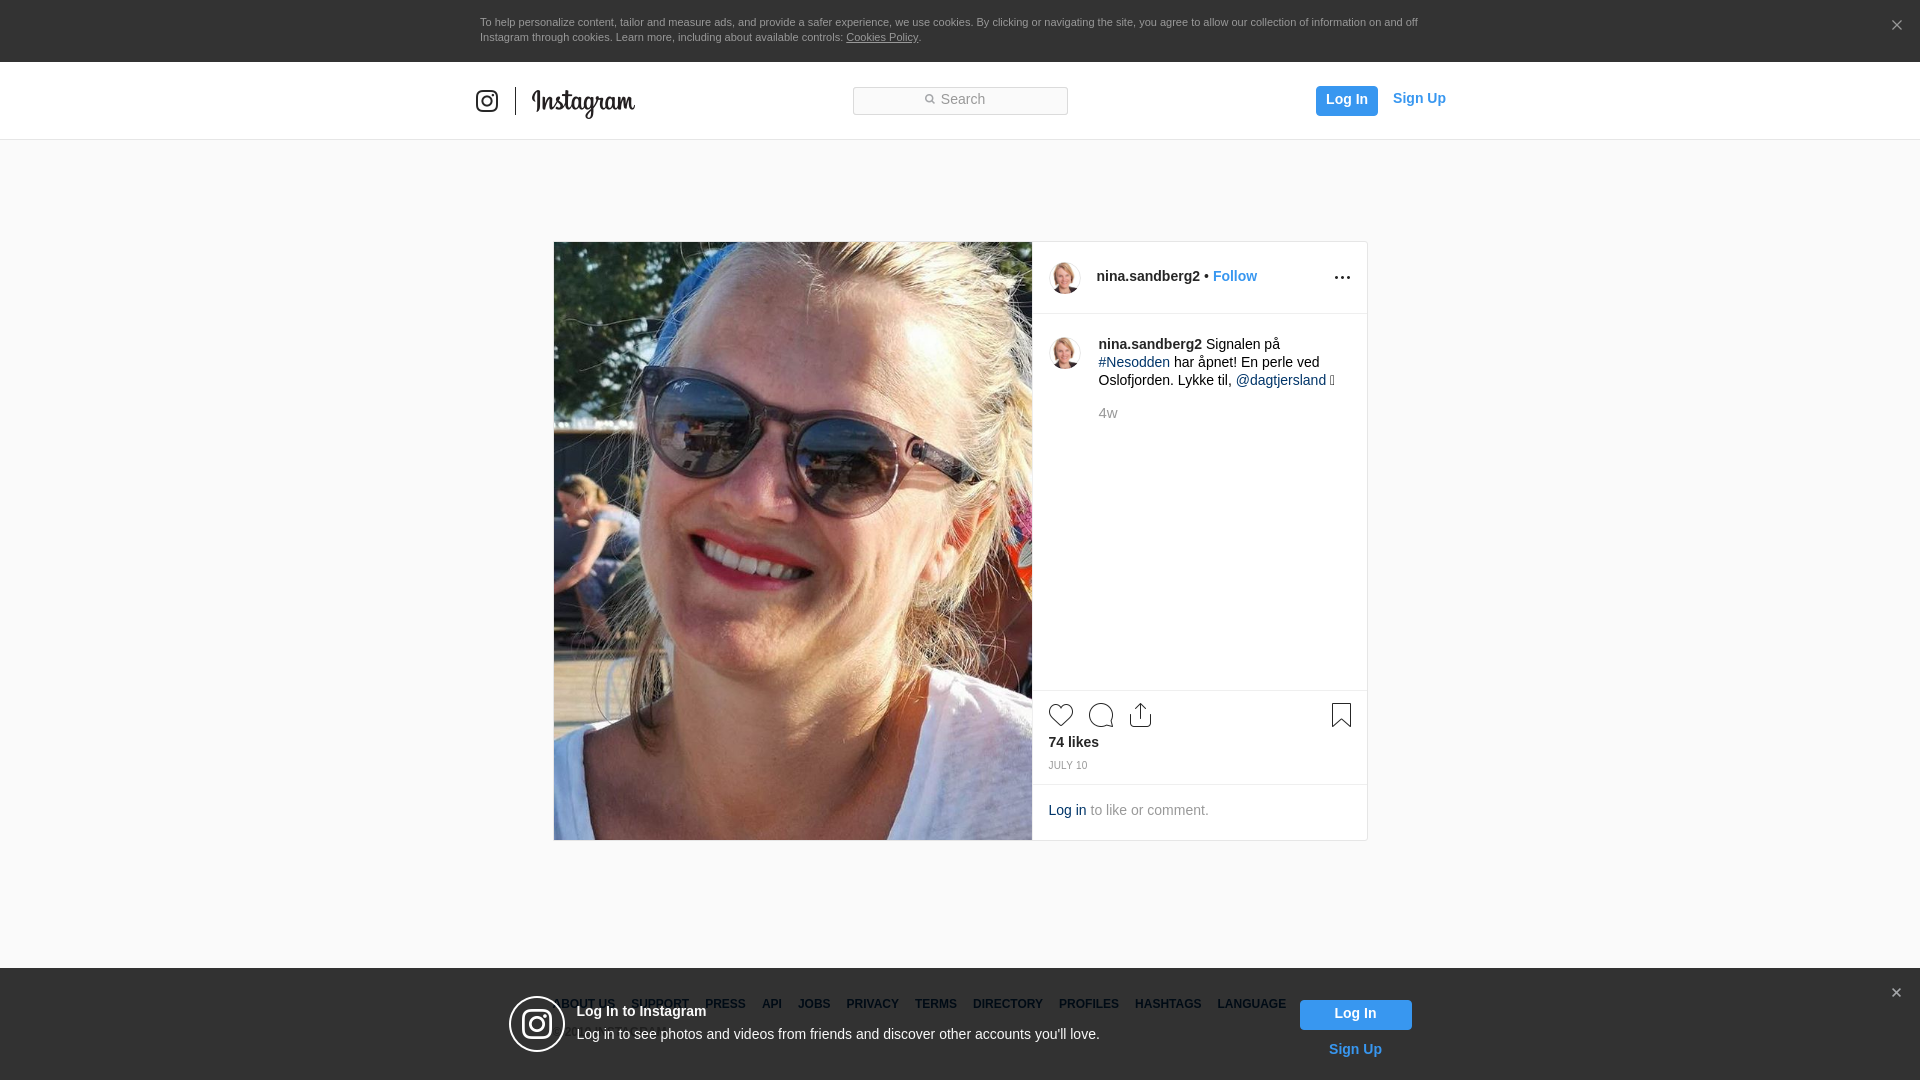Open the JOBS footer link
Screen dimensions: 1920x1080
[x=814, y=1004]
